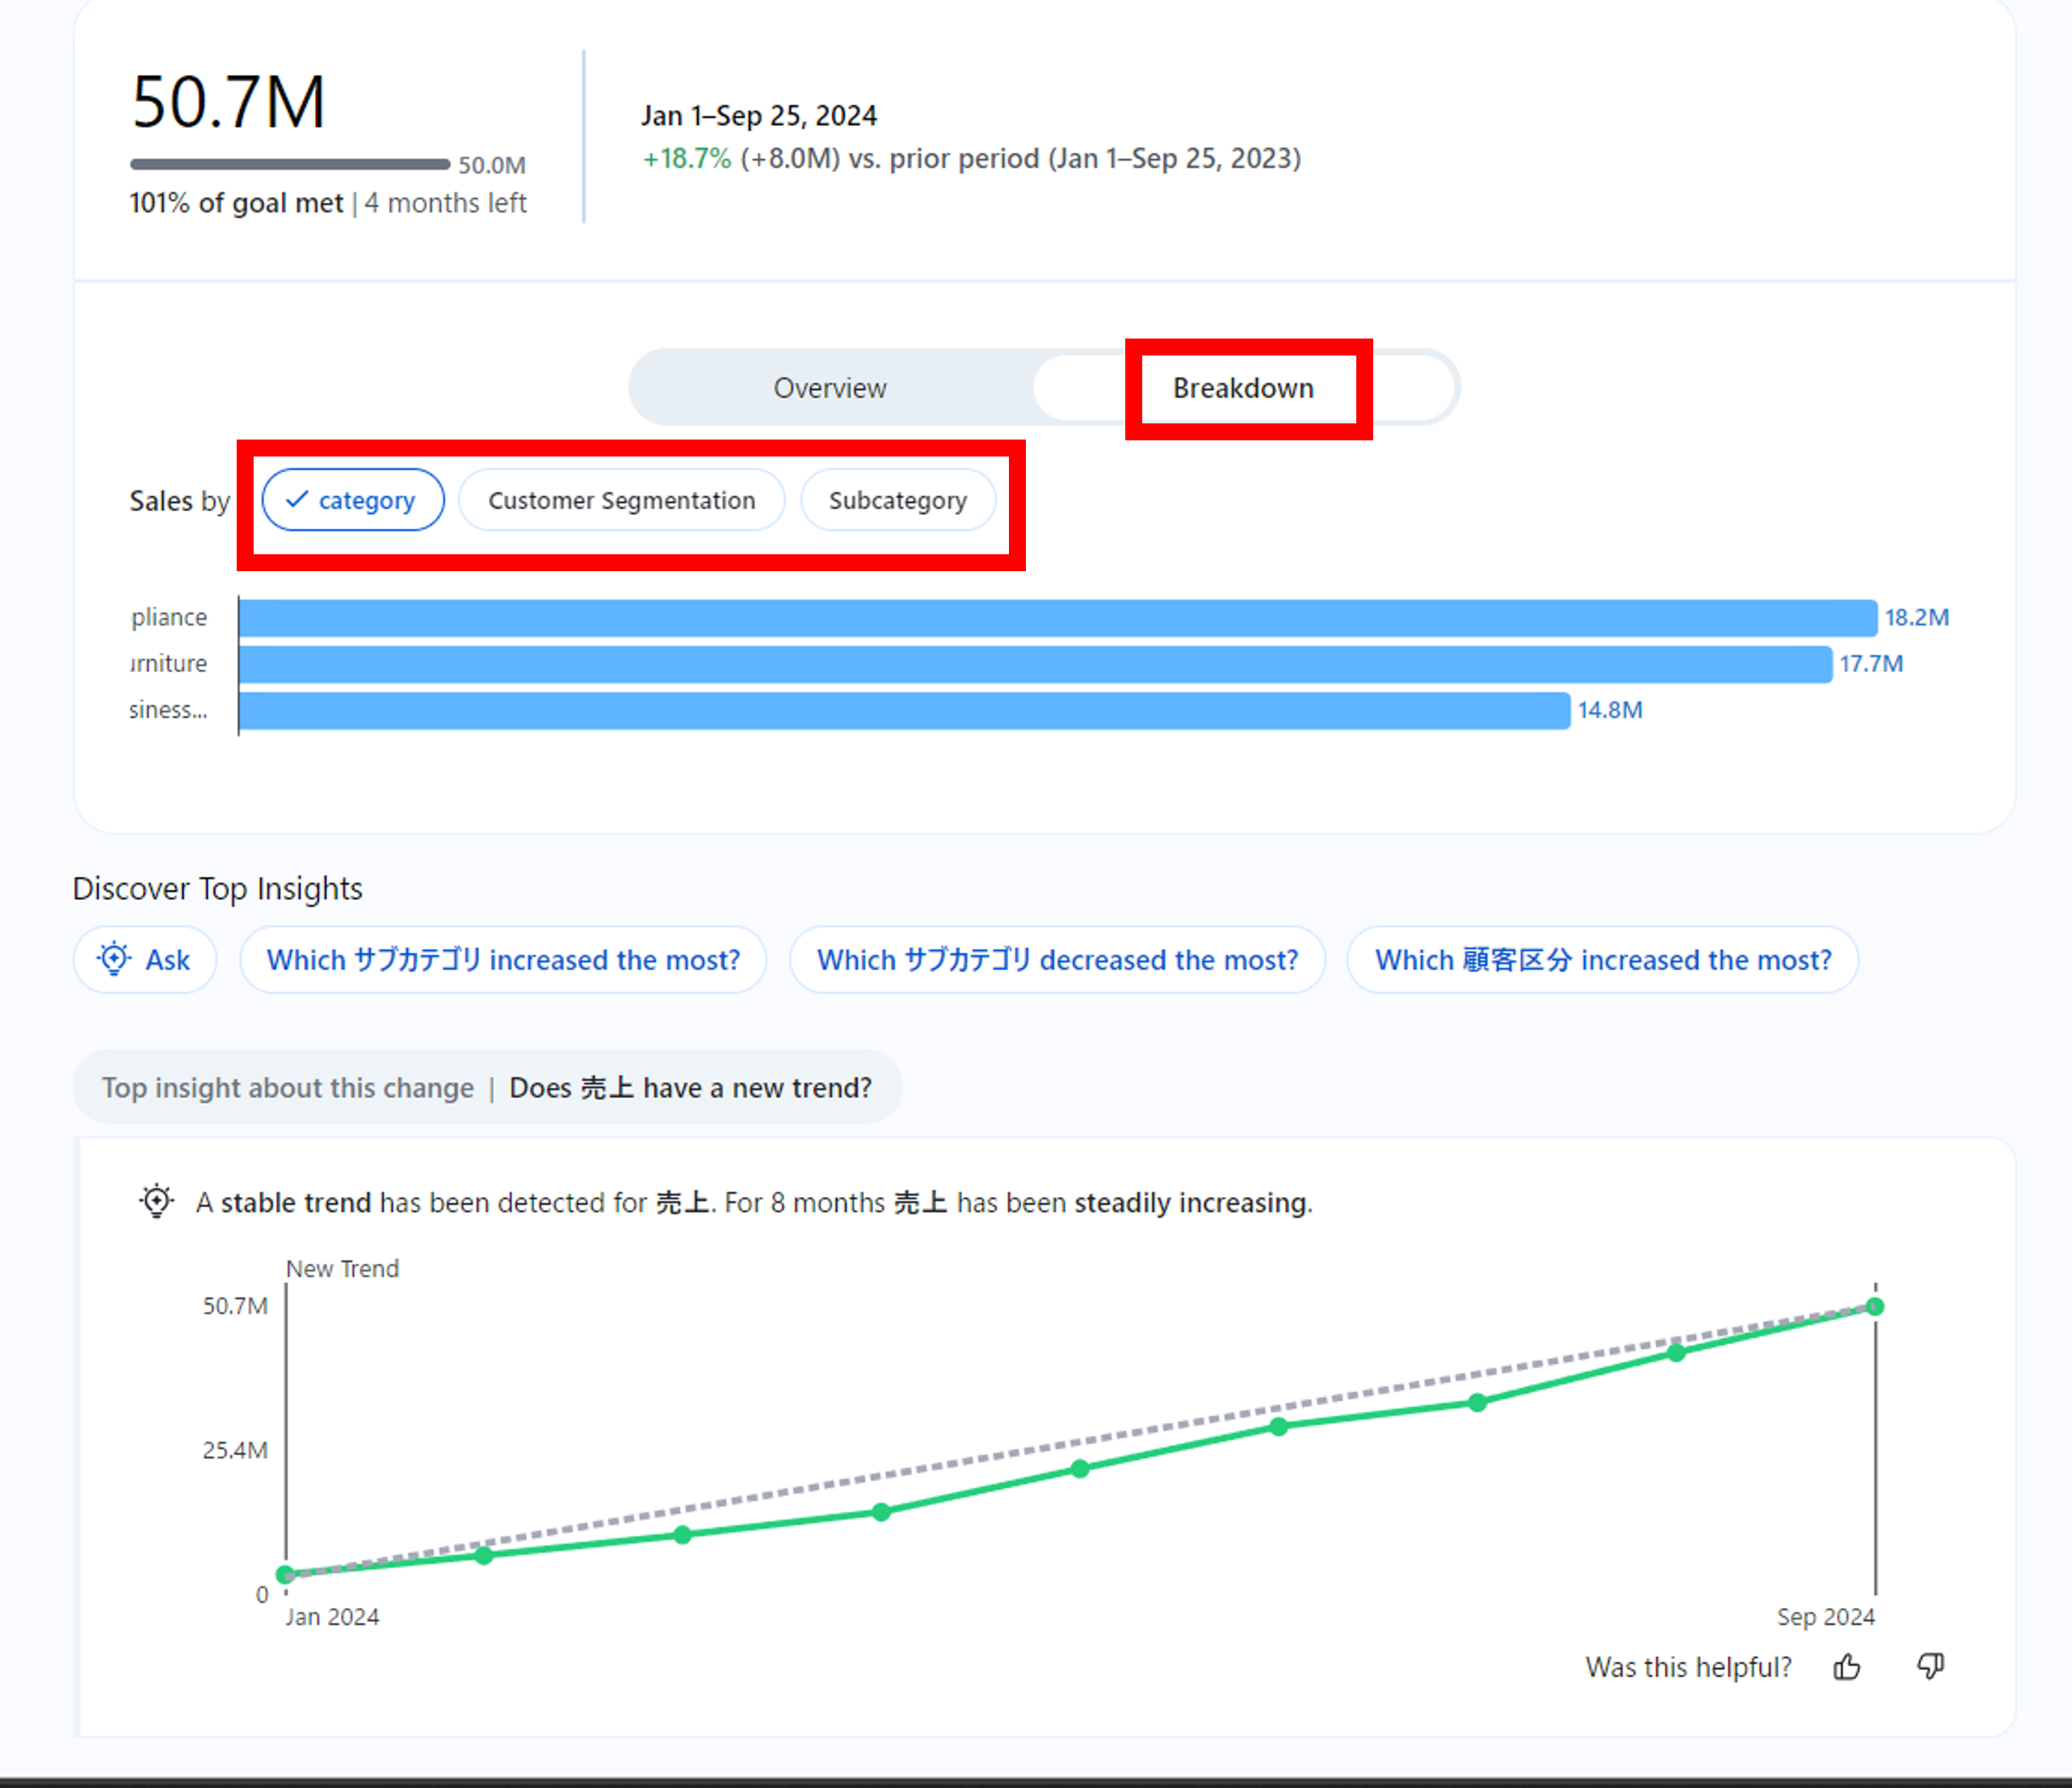Ask which サブカテゴリ increased the most
Image resolution: width=2072 pixels, height=1788 pixels.
coord(503,960)
